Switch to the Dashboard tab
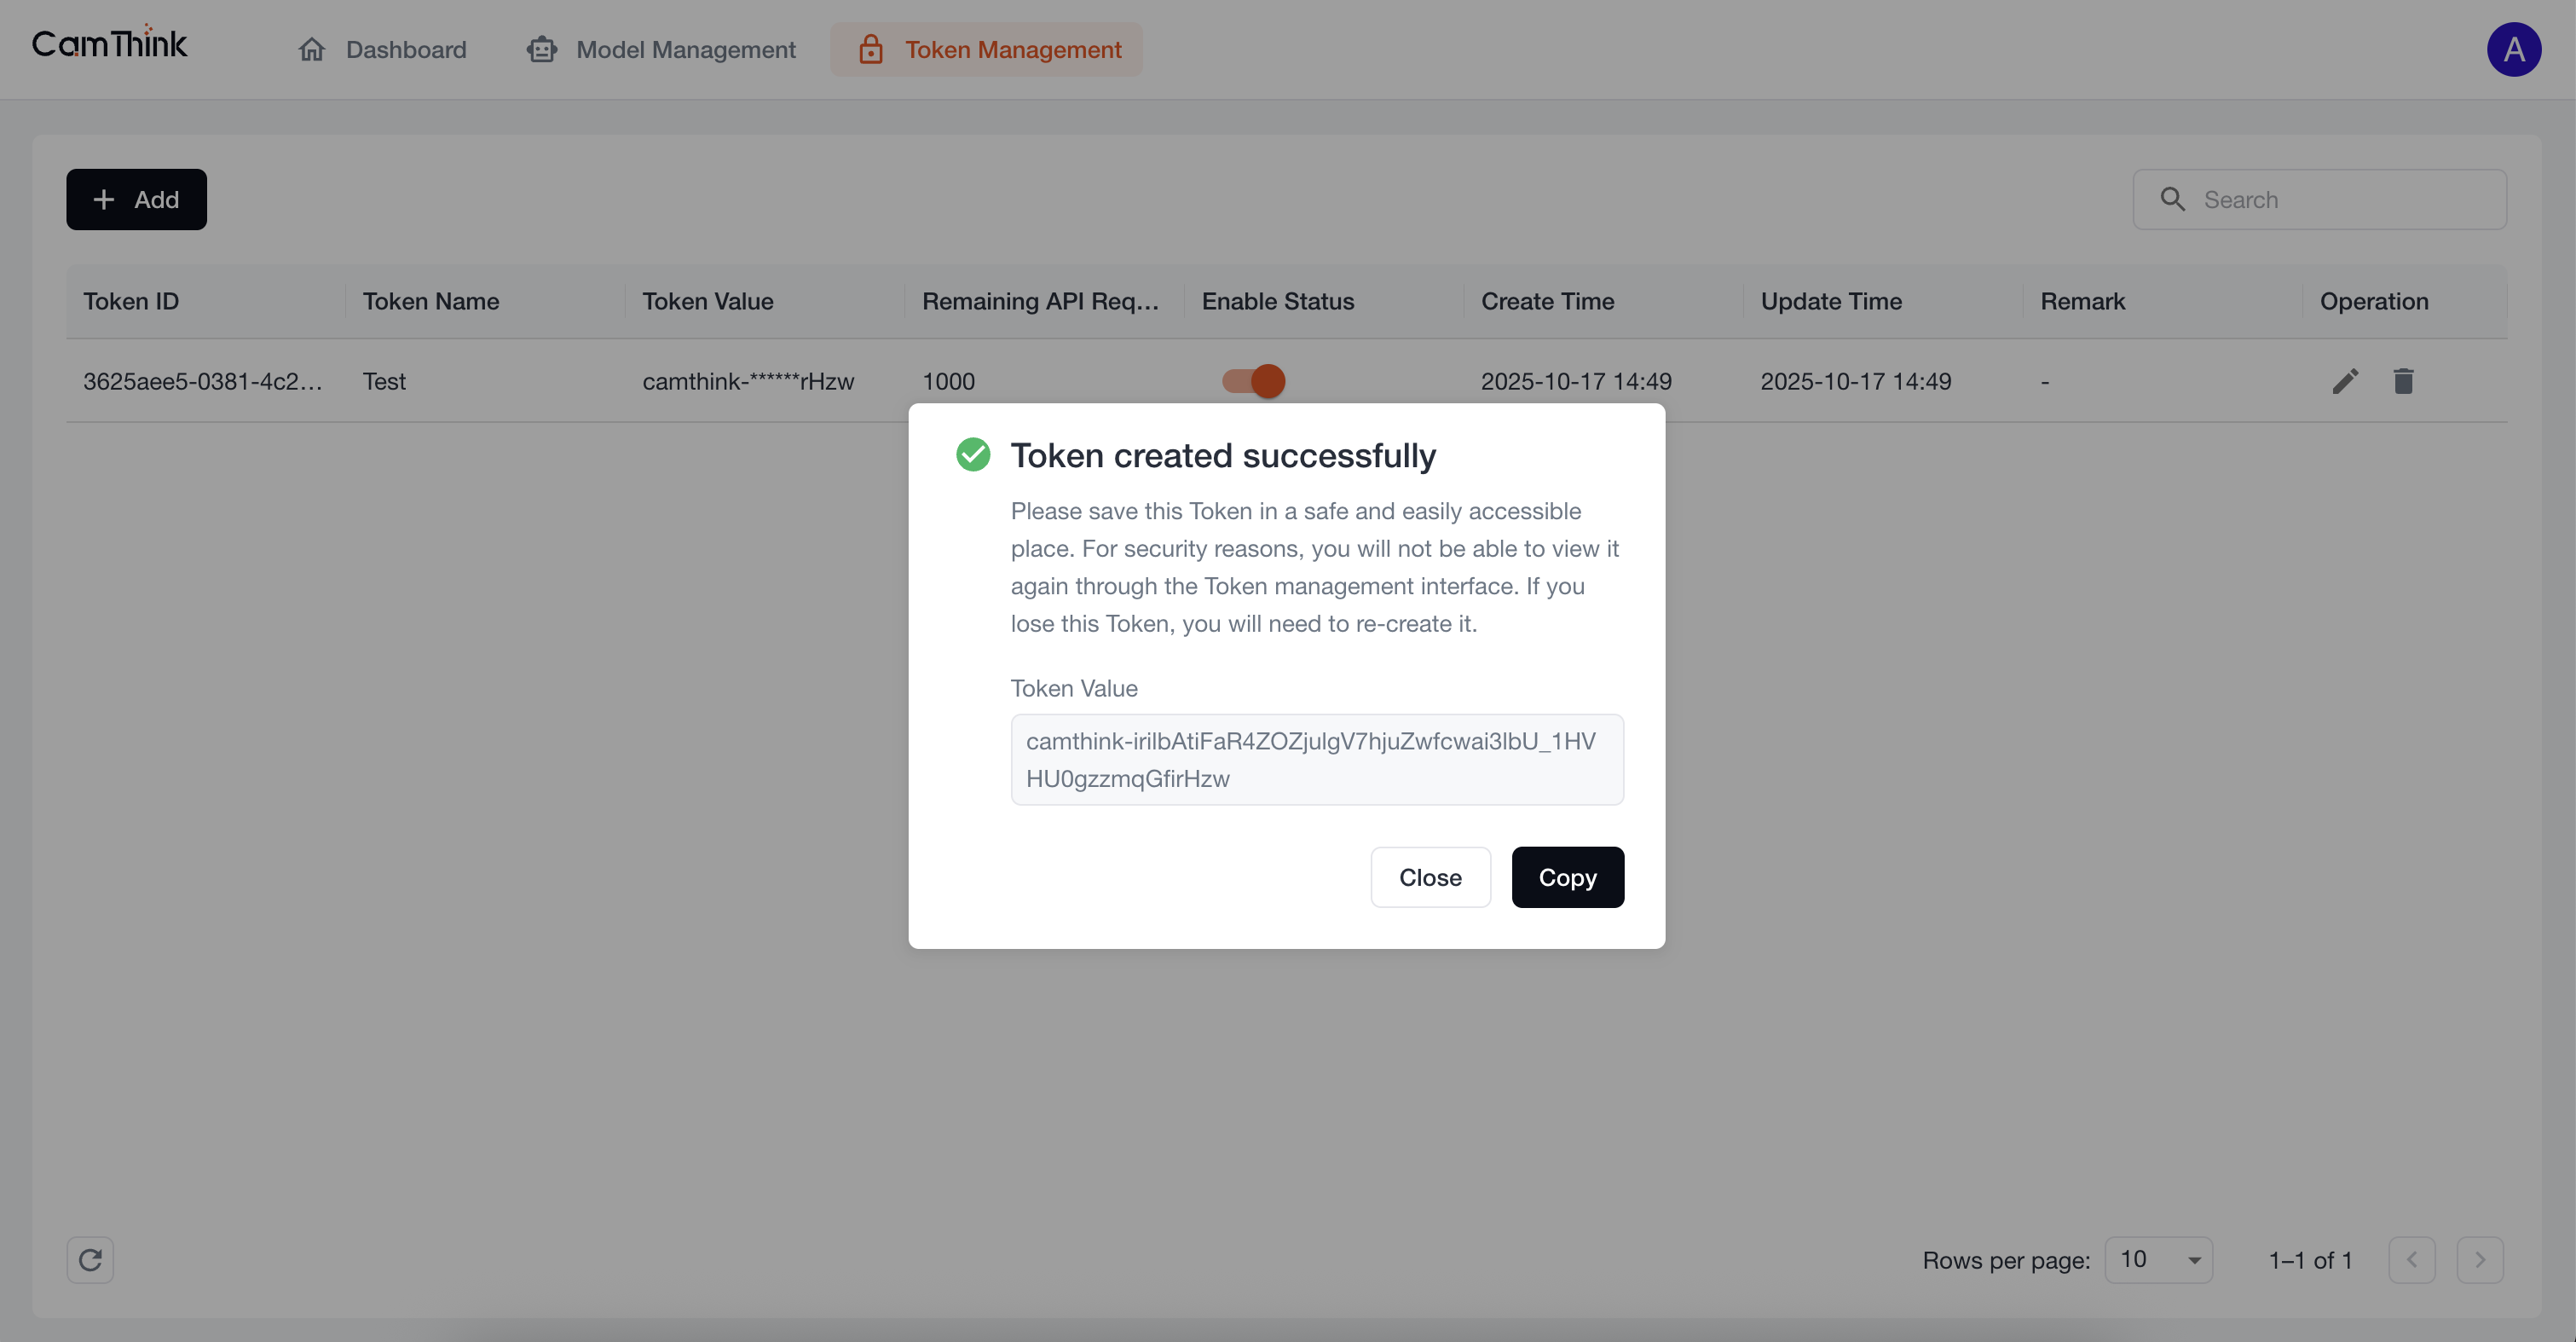2576x1342 pixels. (x=405, y=49)
